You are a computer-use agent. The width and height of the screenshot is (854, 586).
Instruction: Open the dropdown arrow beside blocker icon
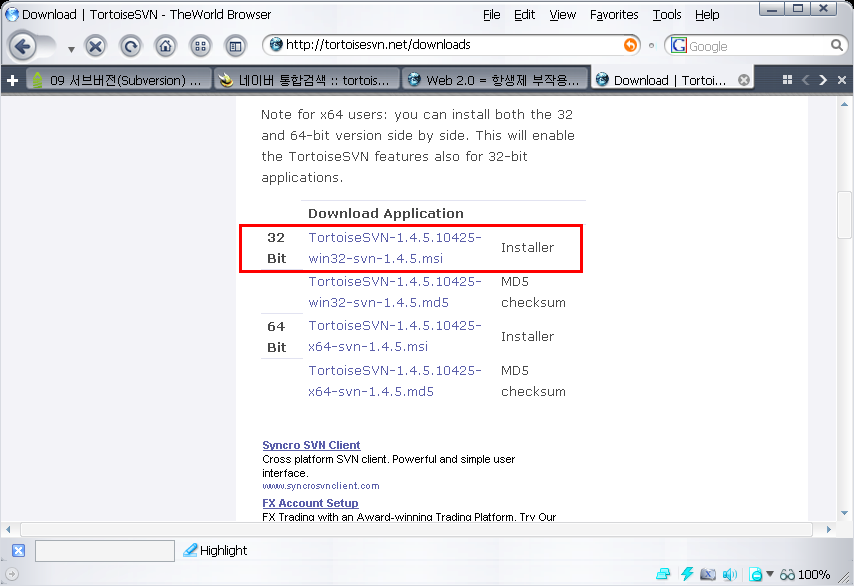tap(770, 573)
